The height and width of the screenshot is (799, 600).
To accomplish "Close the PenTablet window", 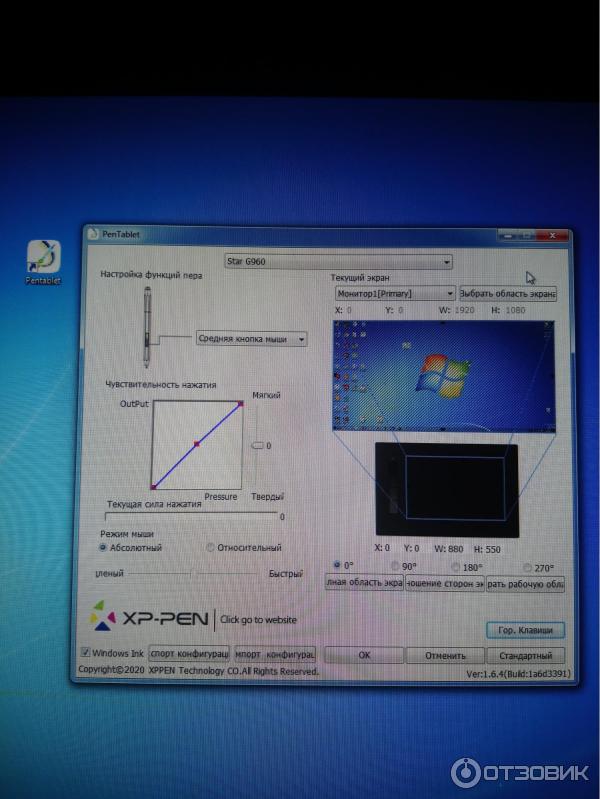I will point(553,235).
